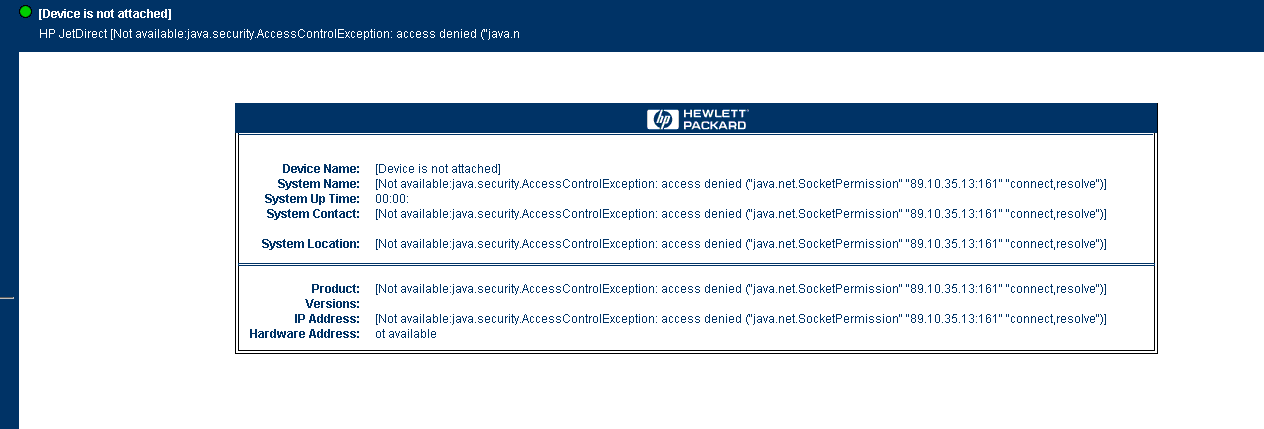
Task: Click the Device Name value in the table
Action: click(438, 169)
